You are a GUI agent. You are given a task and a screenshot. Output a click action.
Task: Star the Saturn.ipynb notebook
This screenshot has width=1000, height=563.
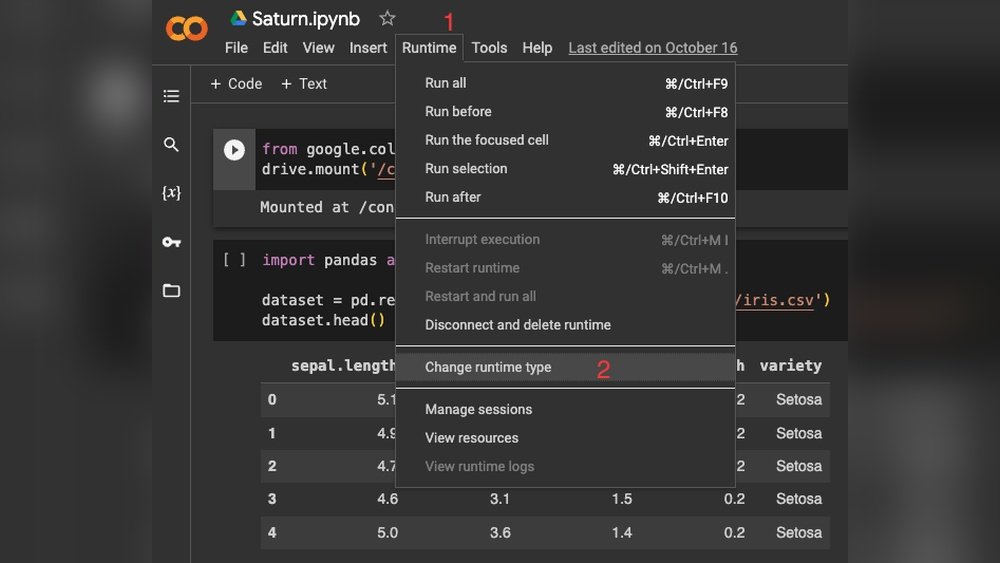[387, 19]
